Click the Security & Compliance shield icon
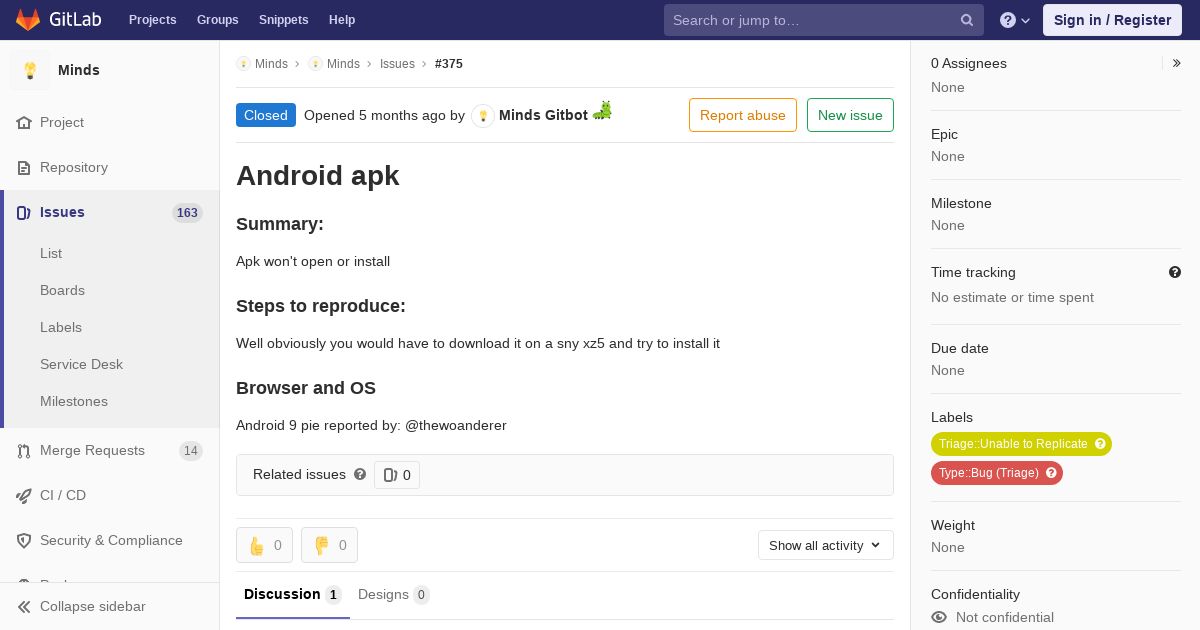Screen dimensions: 1200x630 coord(24,541)
